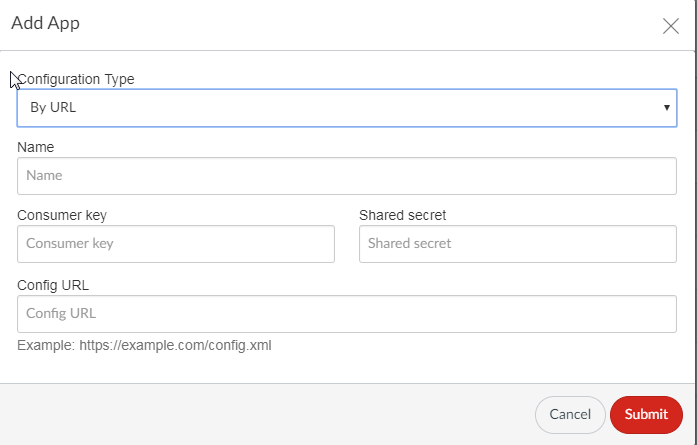697x445 pixels.
Task: Submit the Add App form
Action: tap(646, 414)
